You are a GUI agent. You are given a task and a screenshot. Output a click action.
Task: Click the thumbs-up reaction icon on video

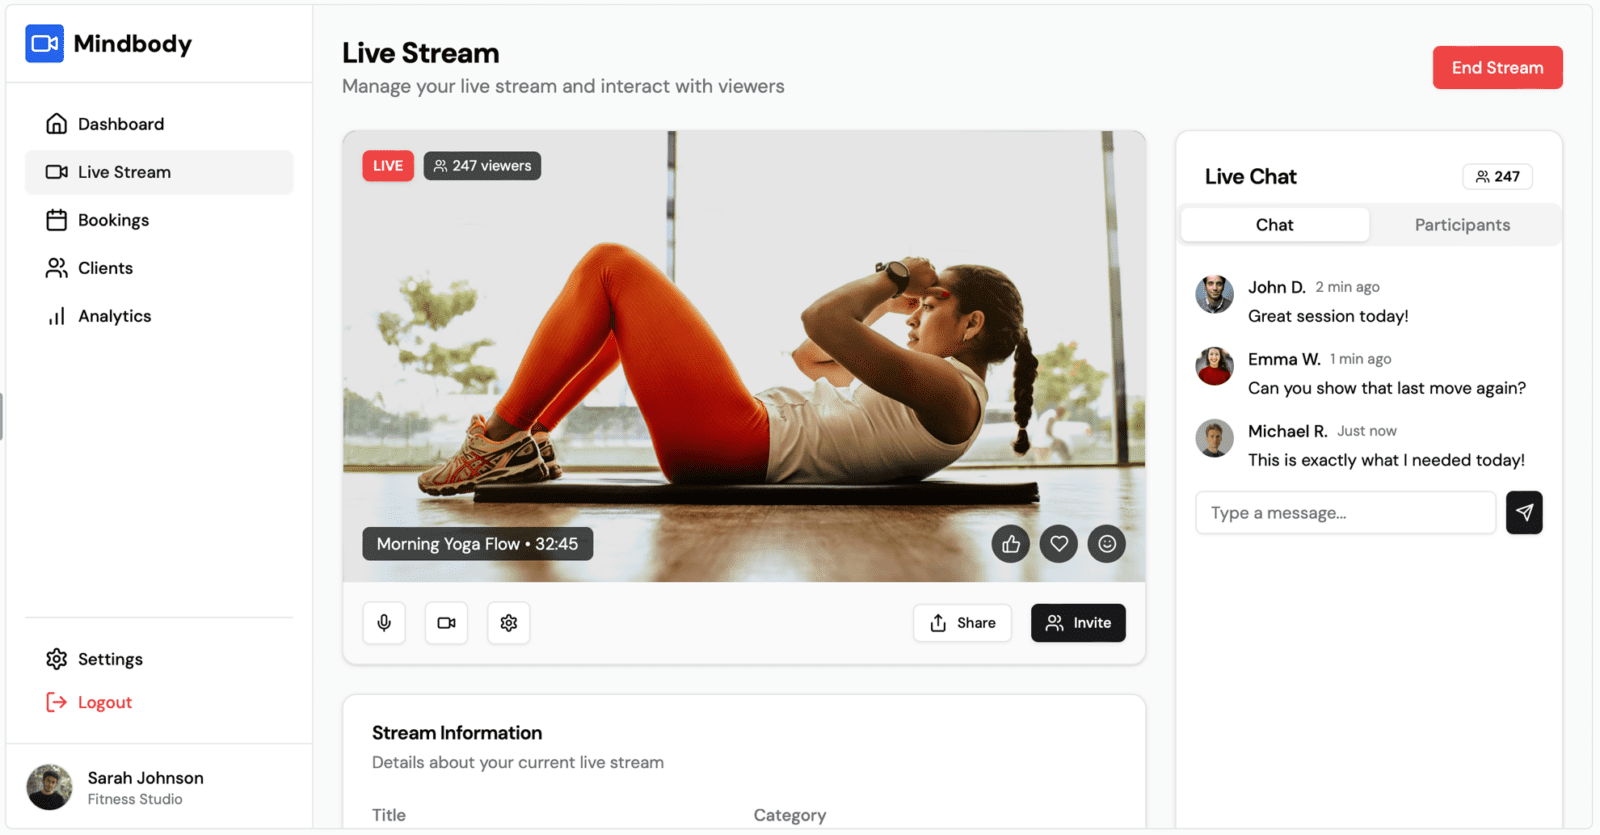coord(1010,544)
